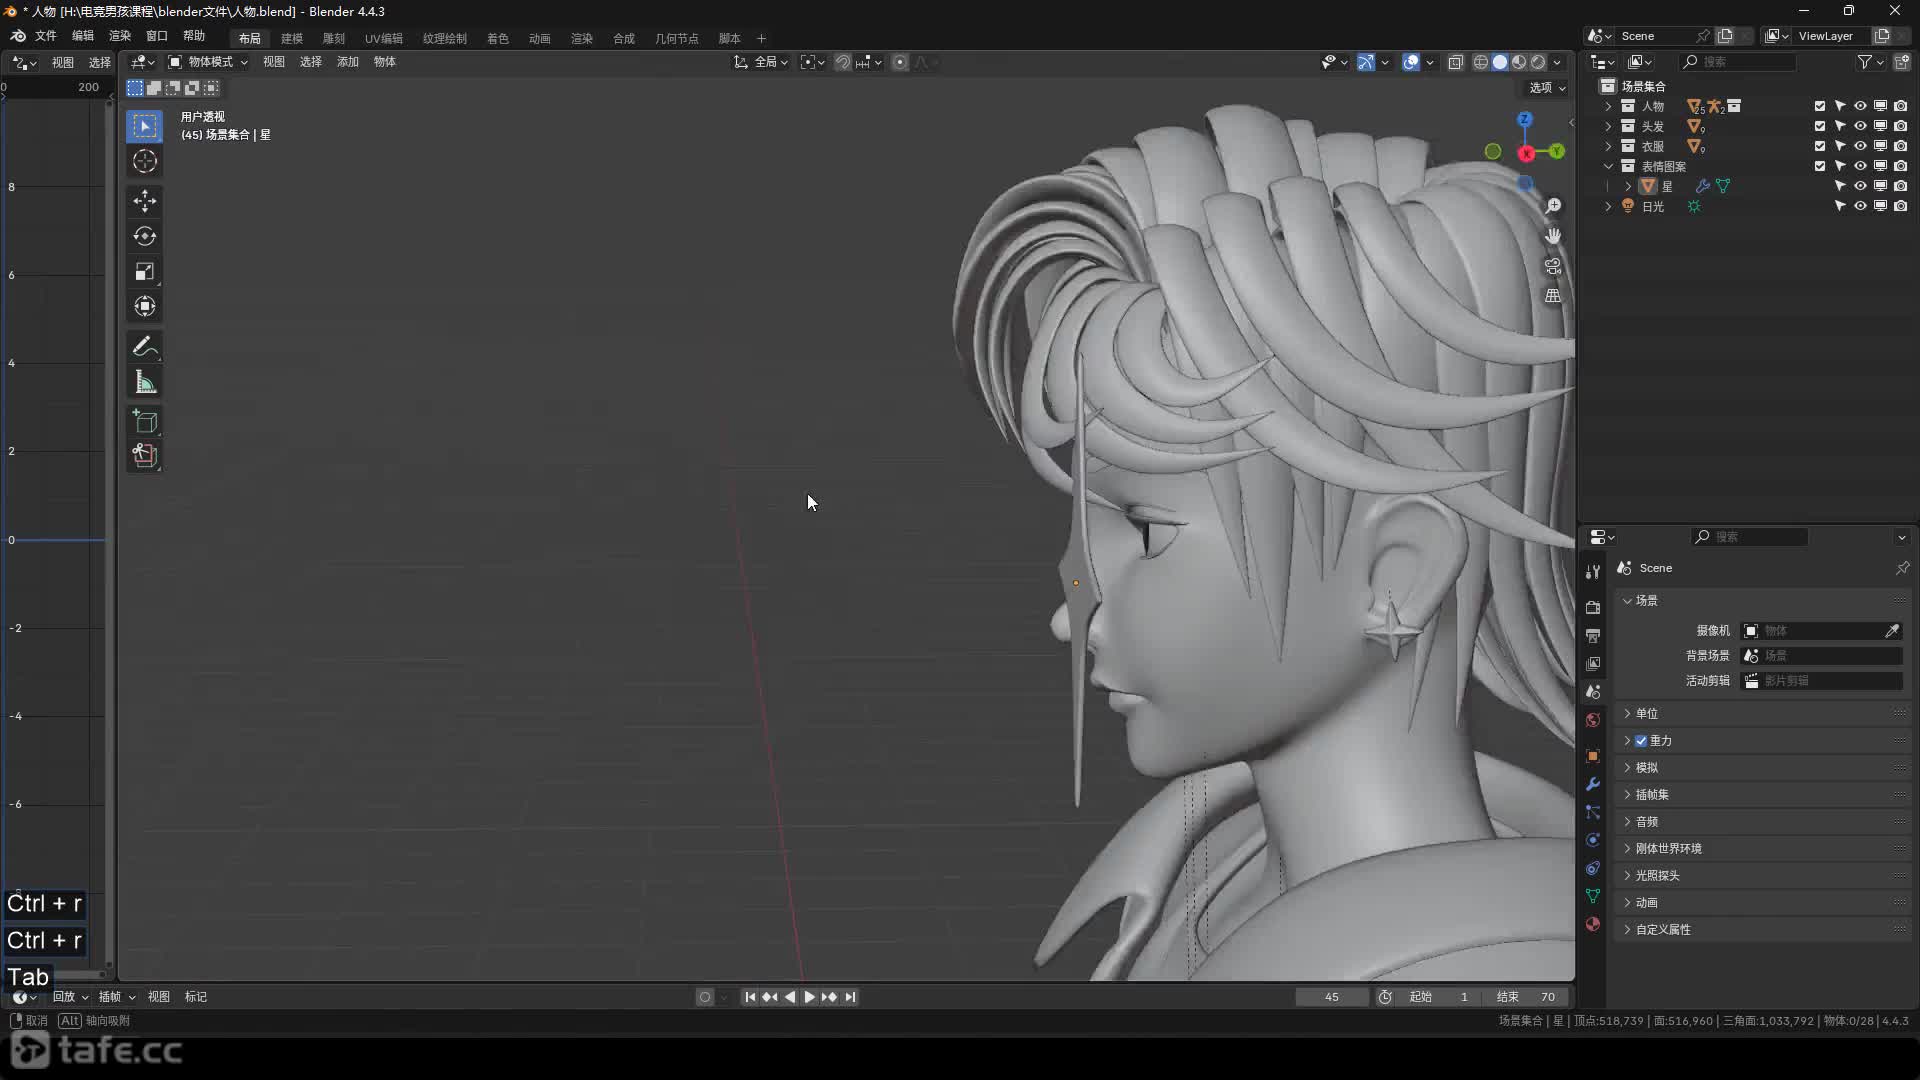Image resolution: width=1920 pixels, height=1080 pixels.
Task: Uncheck the 重力 gravity checkbox
Action: [x=1641, y=741]
